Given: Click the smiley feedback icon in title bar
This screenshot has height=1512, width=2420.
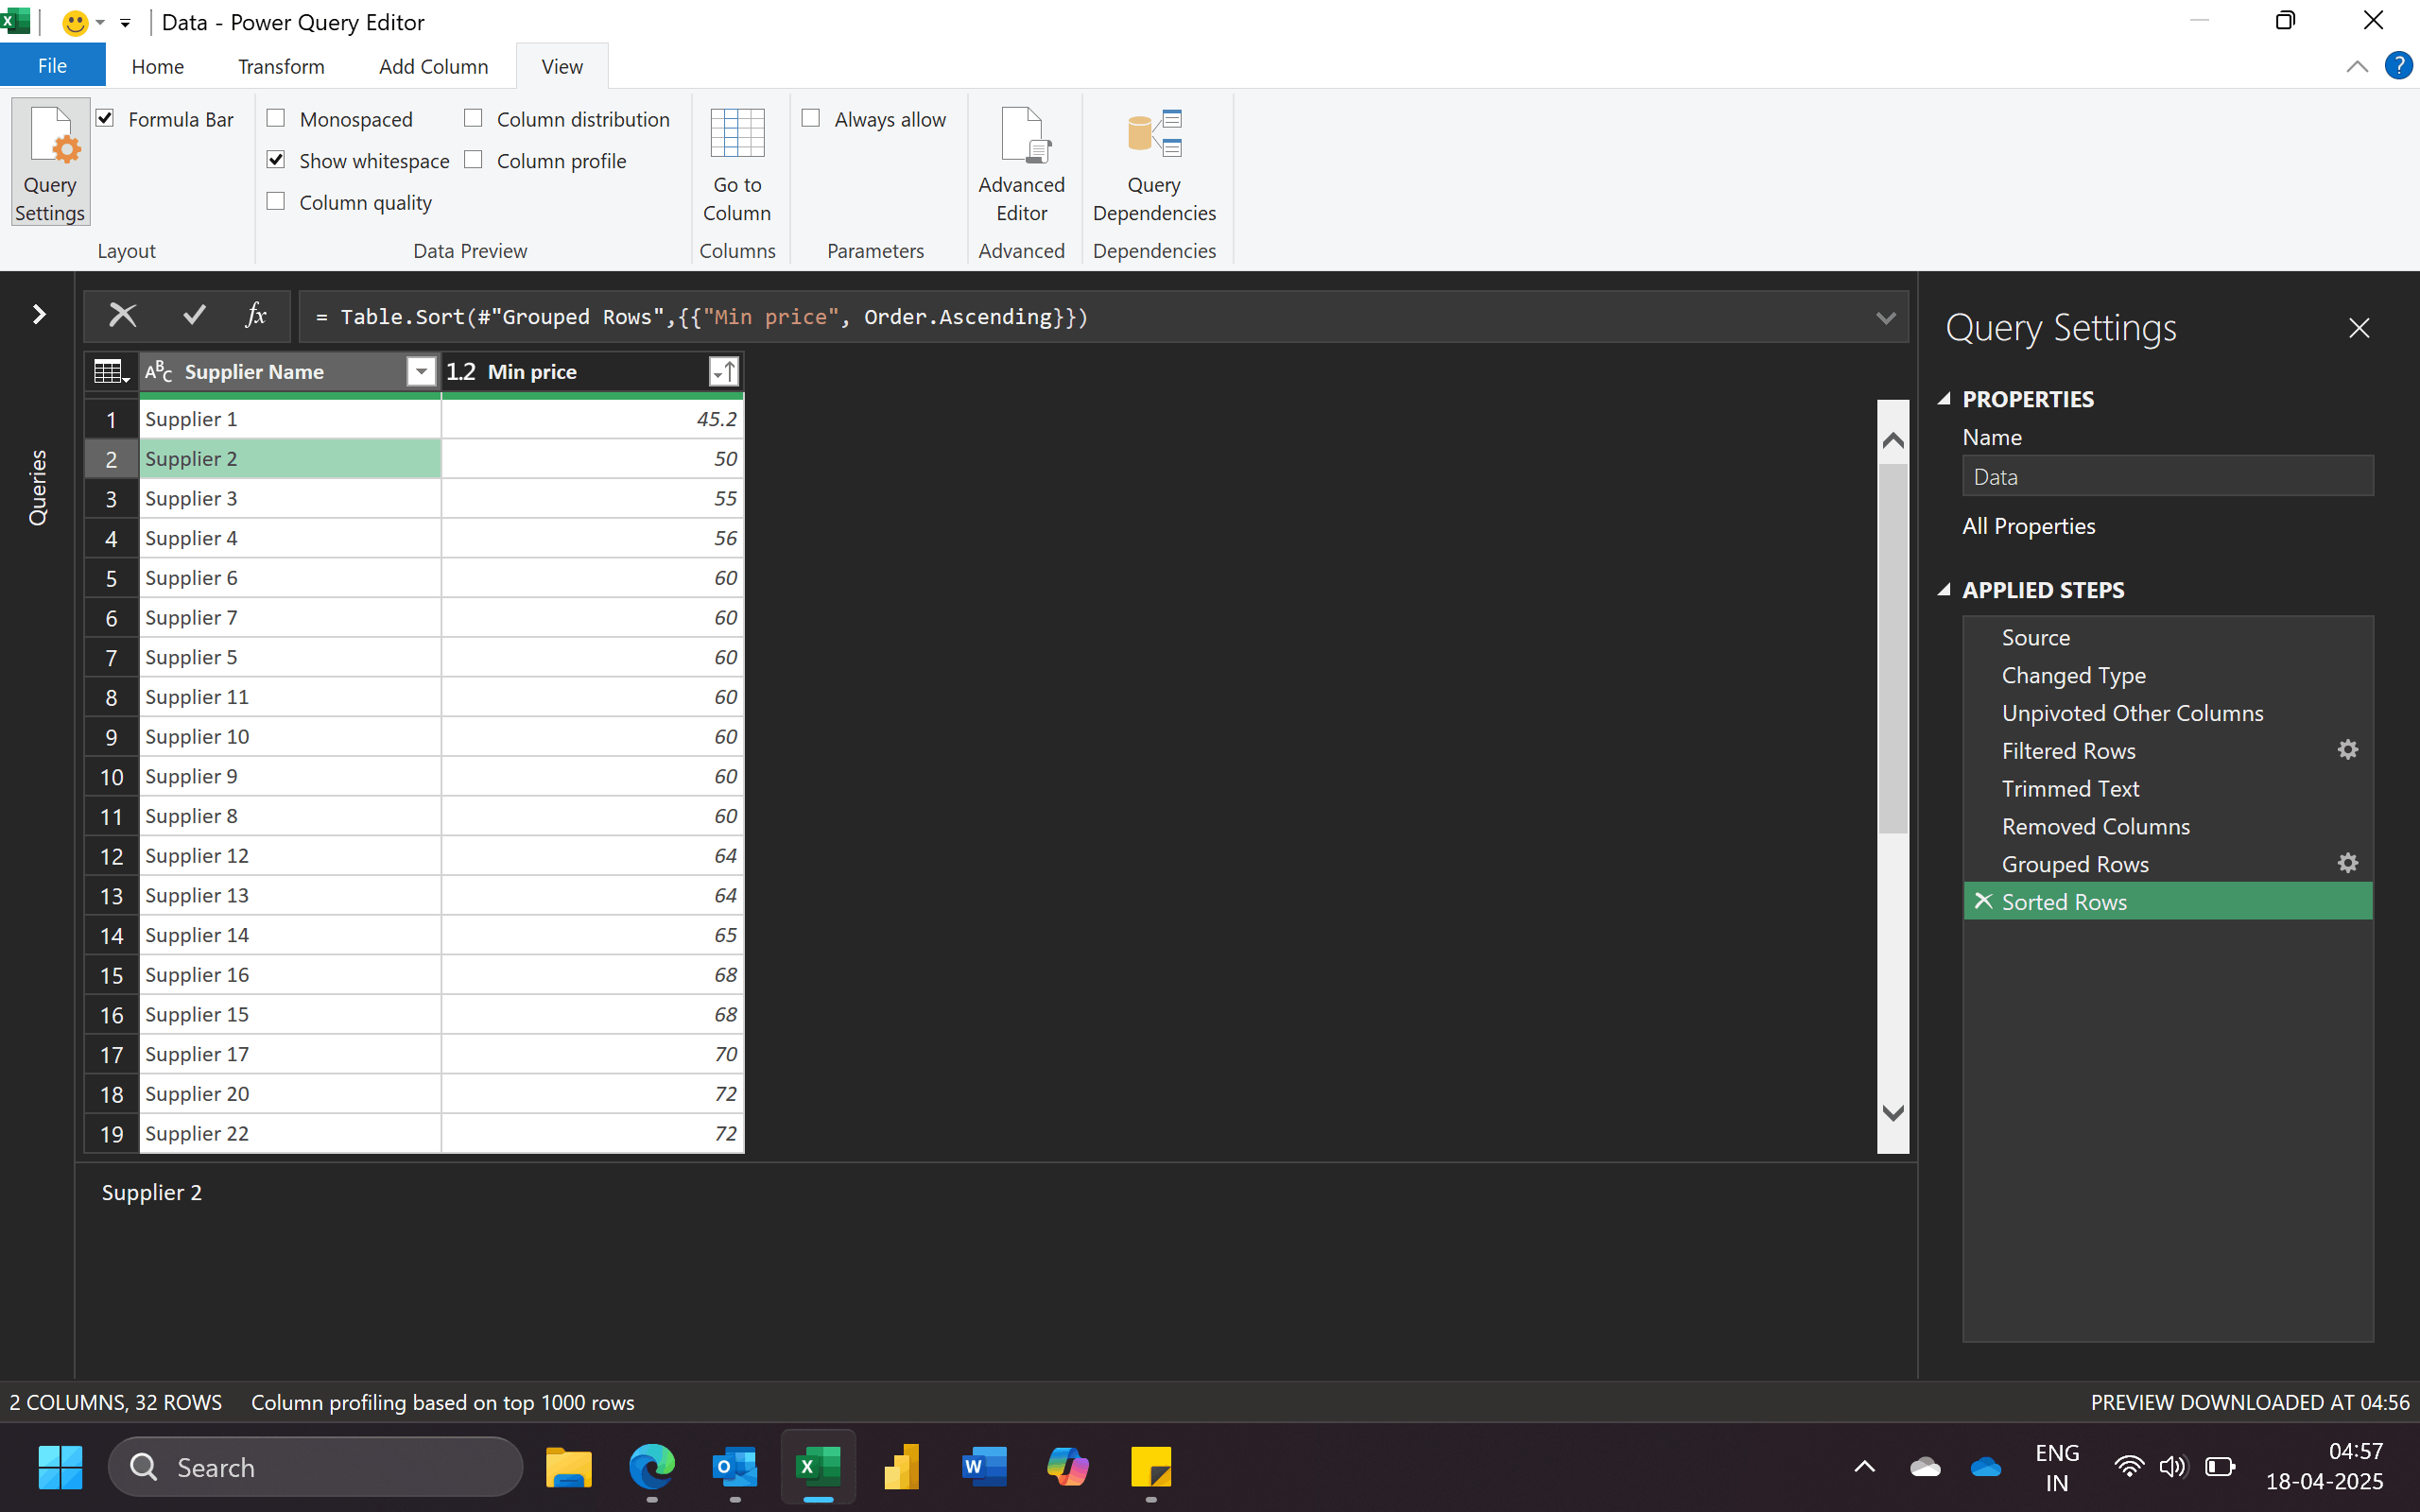Looking at the screenshot, I should point(75,22).
